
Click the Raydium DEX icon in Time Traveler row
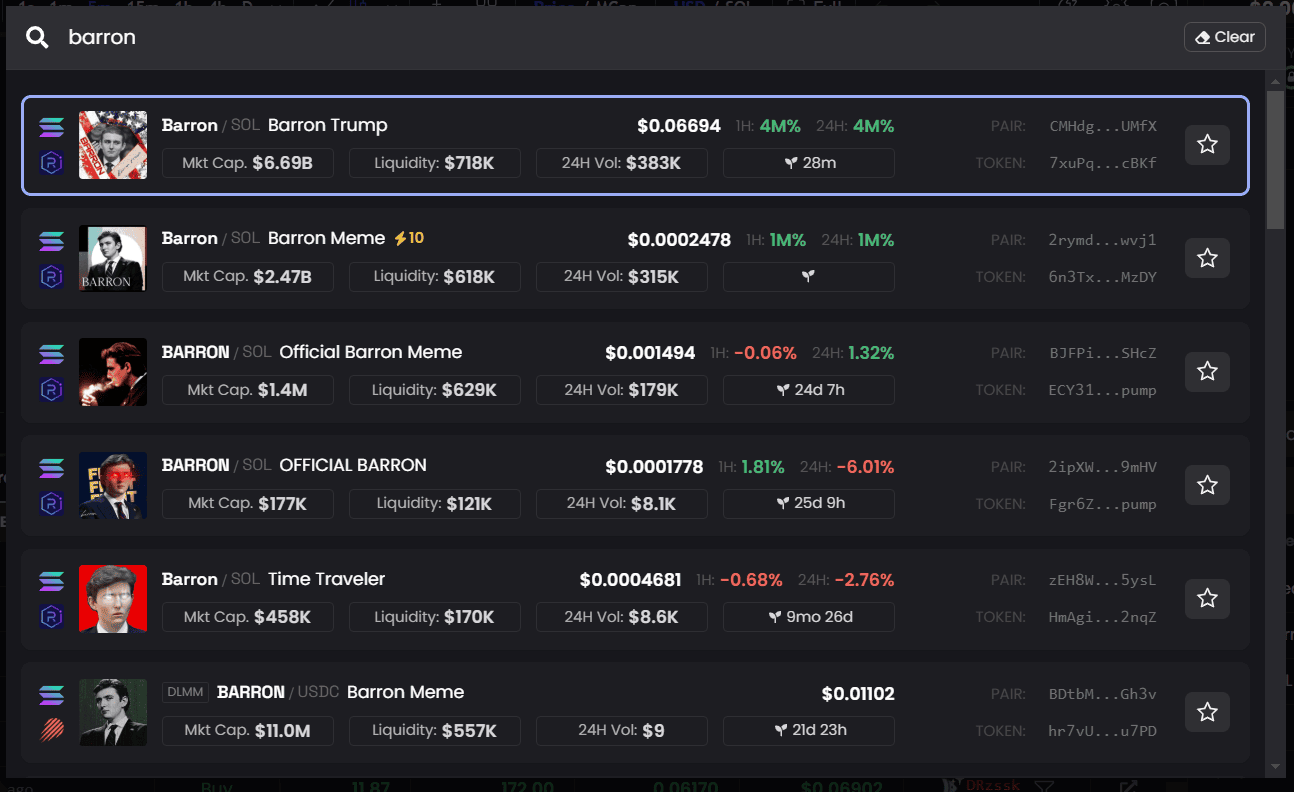pyautogui.click(x=51, y=617)
